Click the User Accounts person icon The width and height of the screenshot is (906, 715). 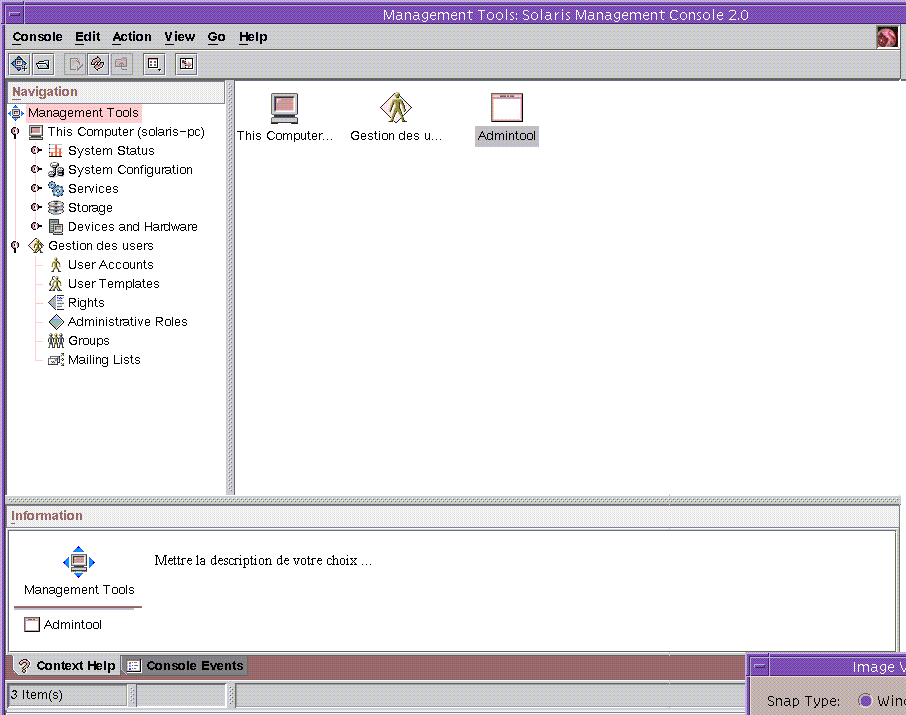click(x=55, y=265)
